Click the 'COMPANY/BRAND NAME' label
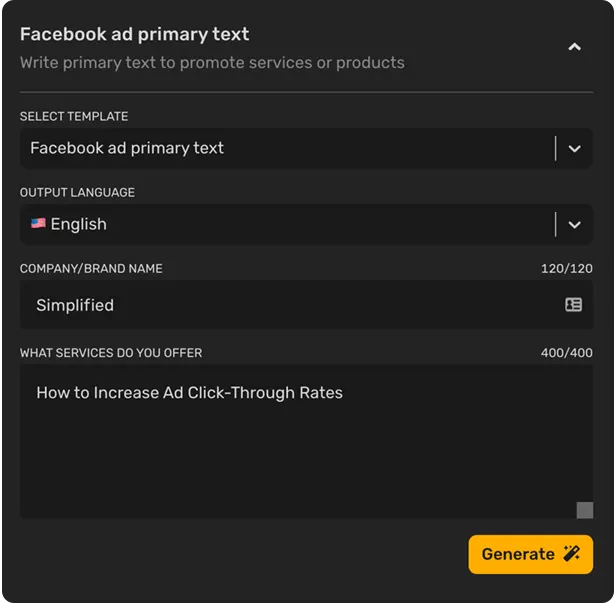The width and height of the screenshot is (616, 606). [x=91, y=269]
